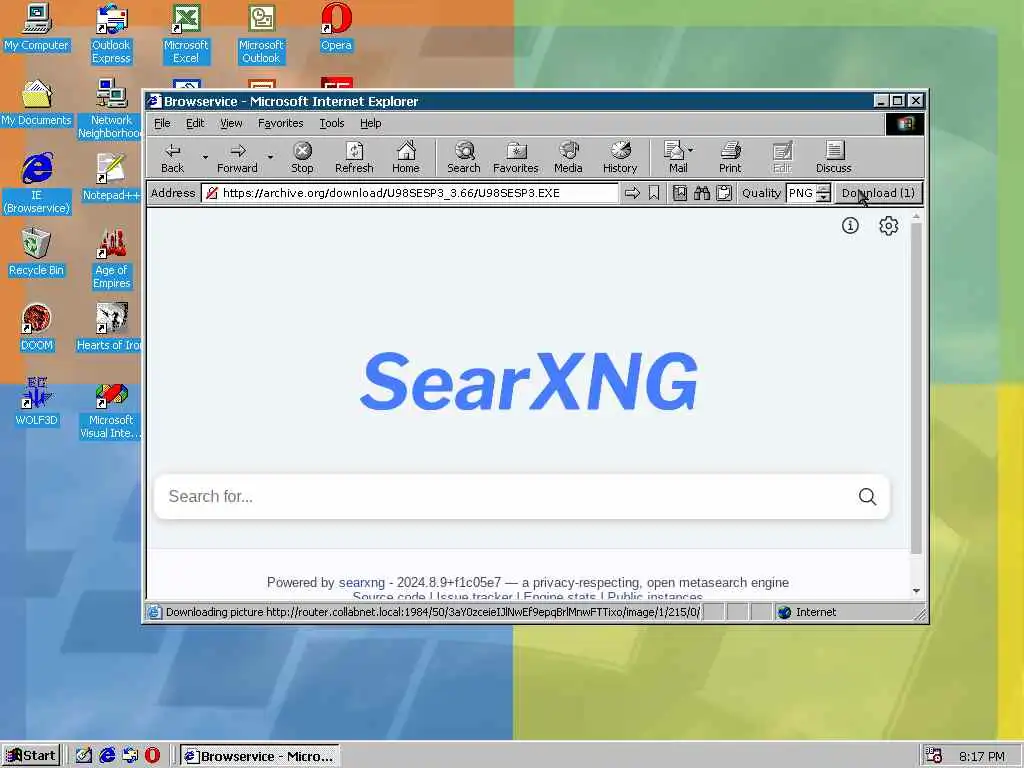The width and height of the screenshot is (1024, 768).
Task: Click the page scrollbar down arrow
Action: pos(916,590)
